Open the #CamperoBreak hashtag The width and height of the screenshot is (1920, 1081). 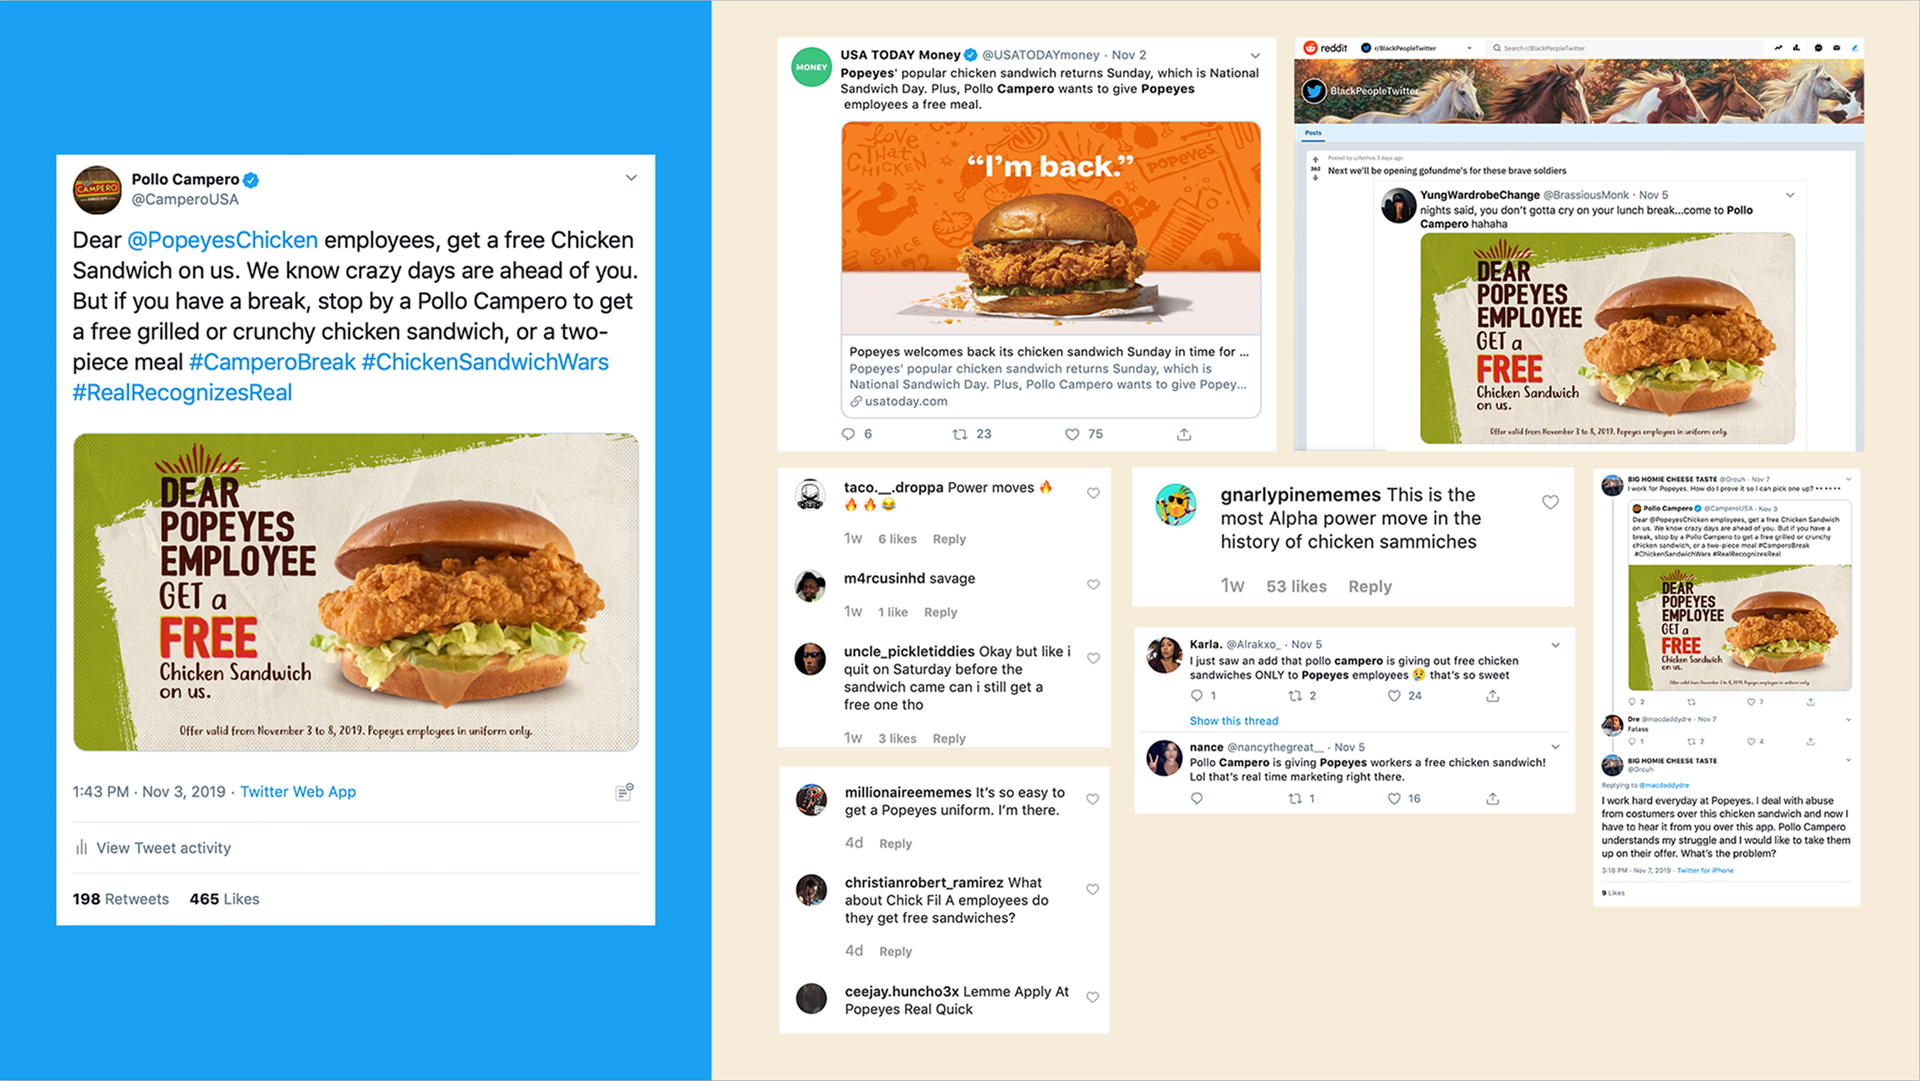pyautogui.click(x=272, y=363)
